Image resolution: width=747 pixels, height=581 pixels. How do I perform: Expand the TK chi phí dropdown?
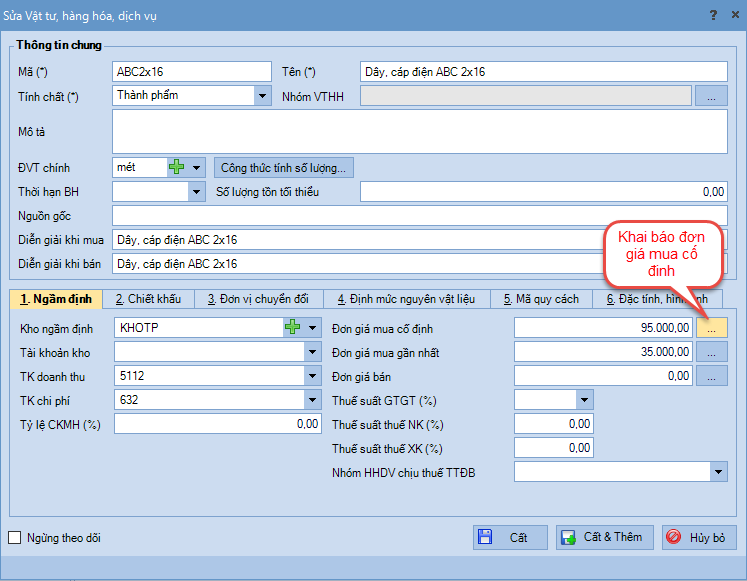click(x=312, y=400)
